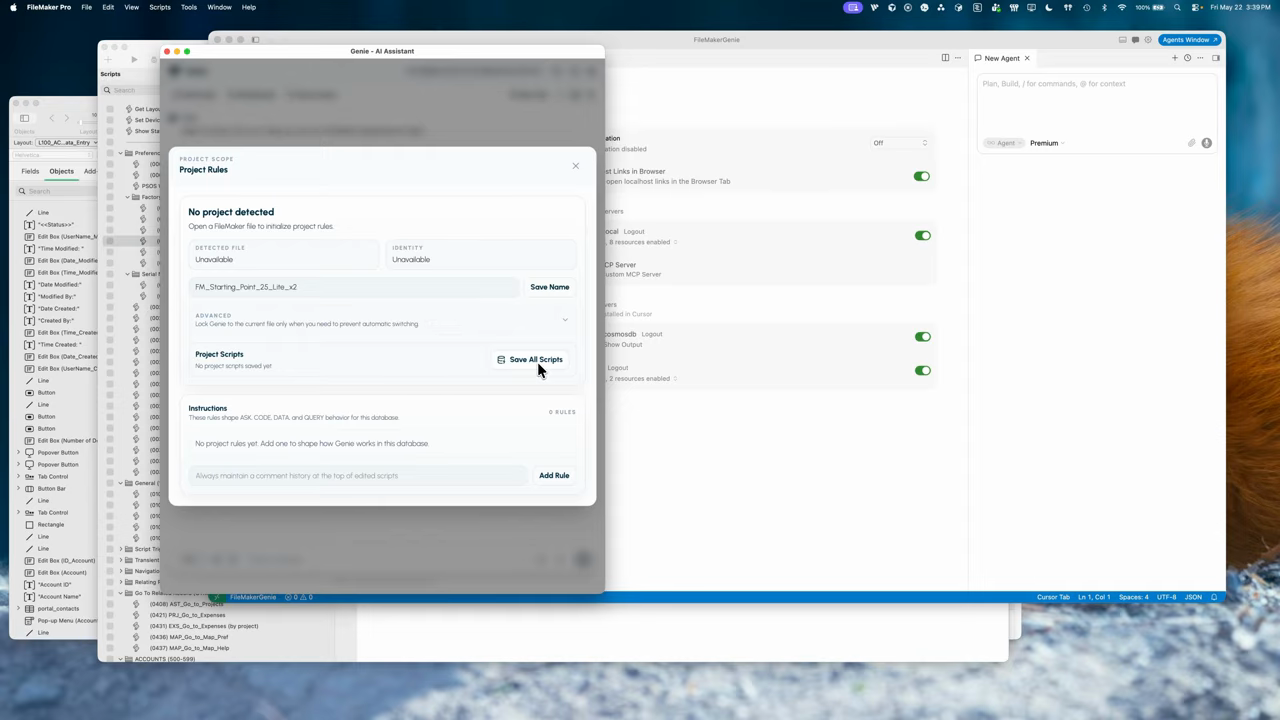Image resolution: width=1280 pixels, height=720 pixels.
Task: Close the New Agent tab
Action: pyautogui.click(x=1027, y=58)
